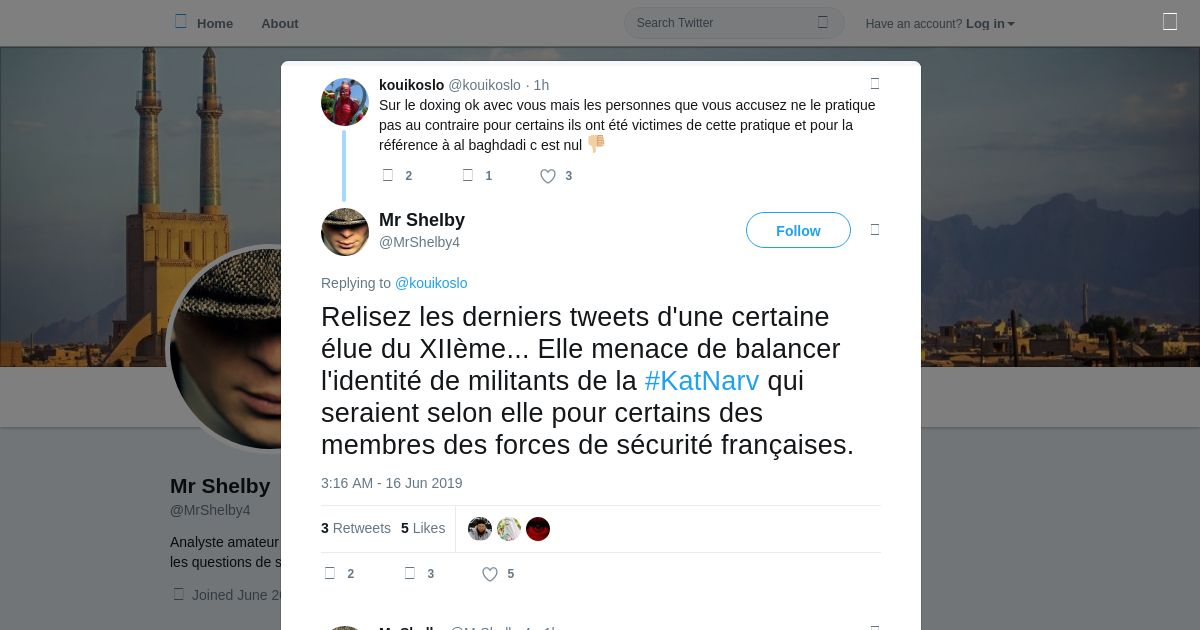
Task: Open kouikoslo's avatar picture
Action: [x=345, y=102]
